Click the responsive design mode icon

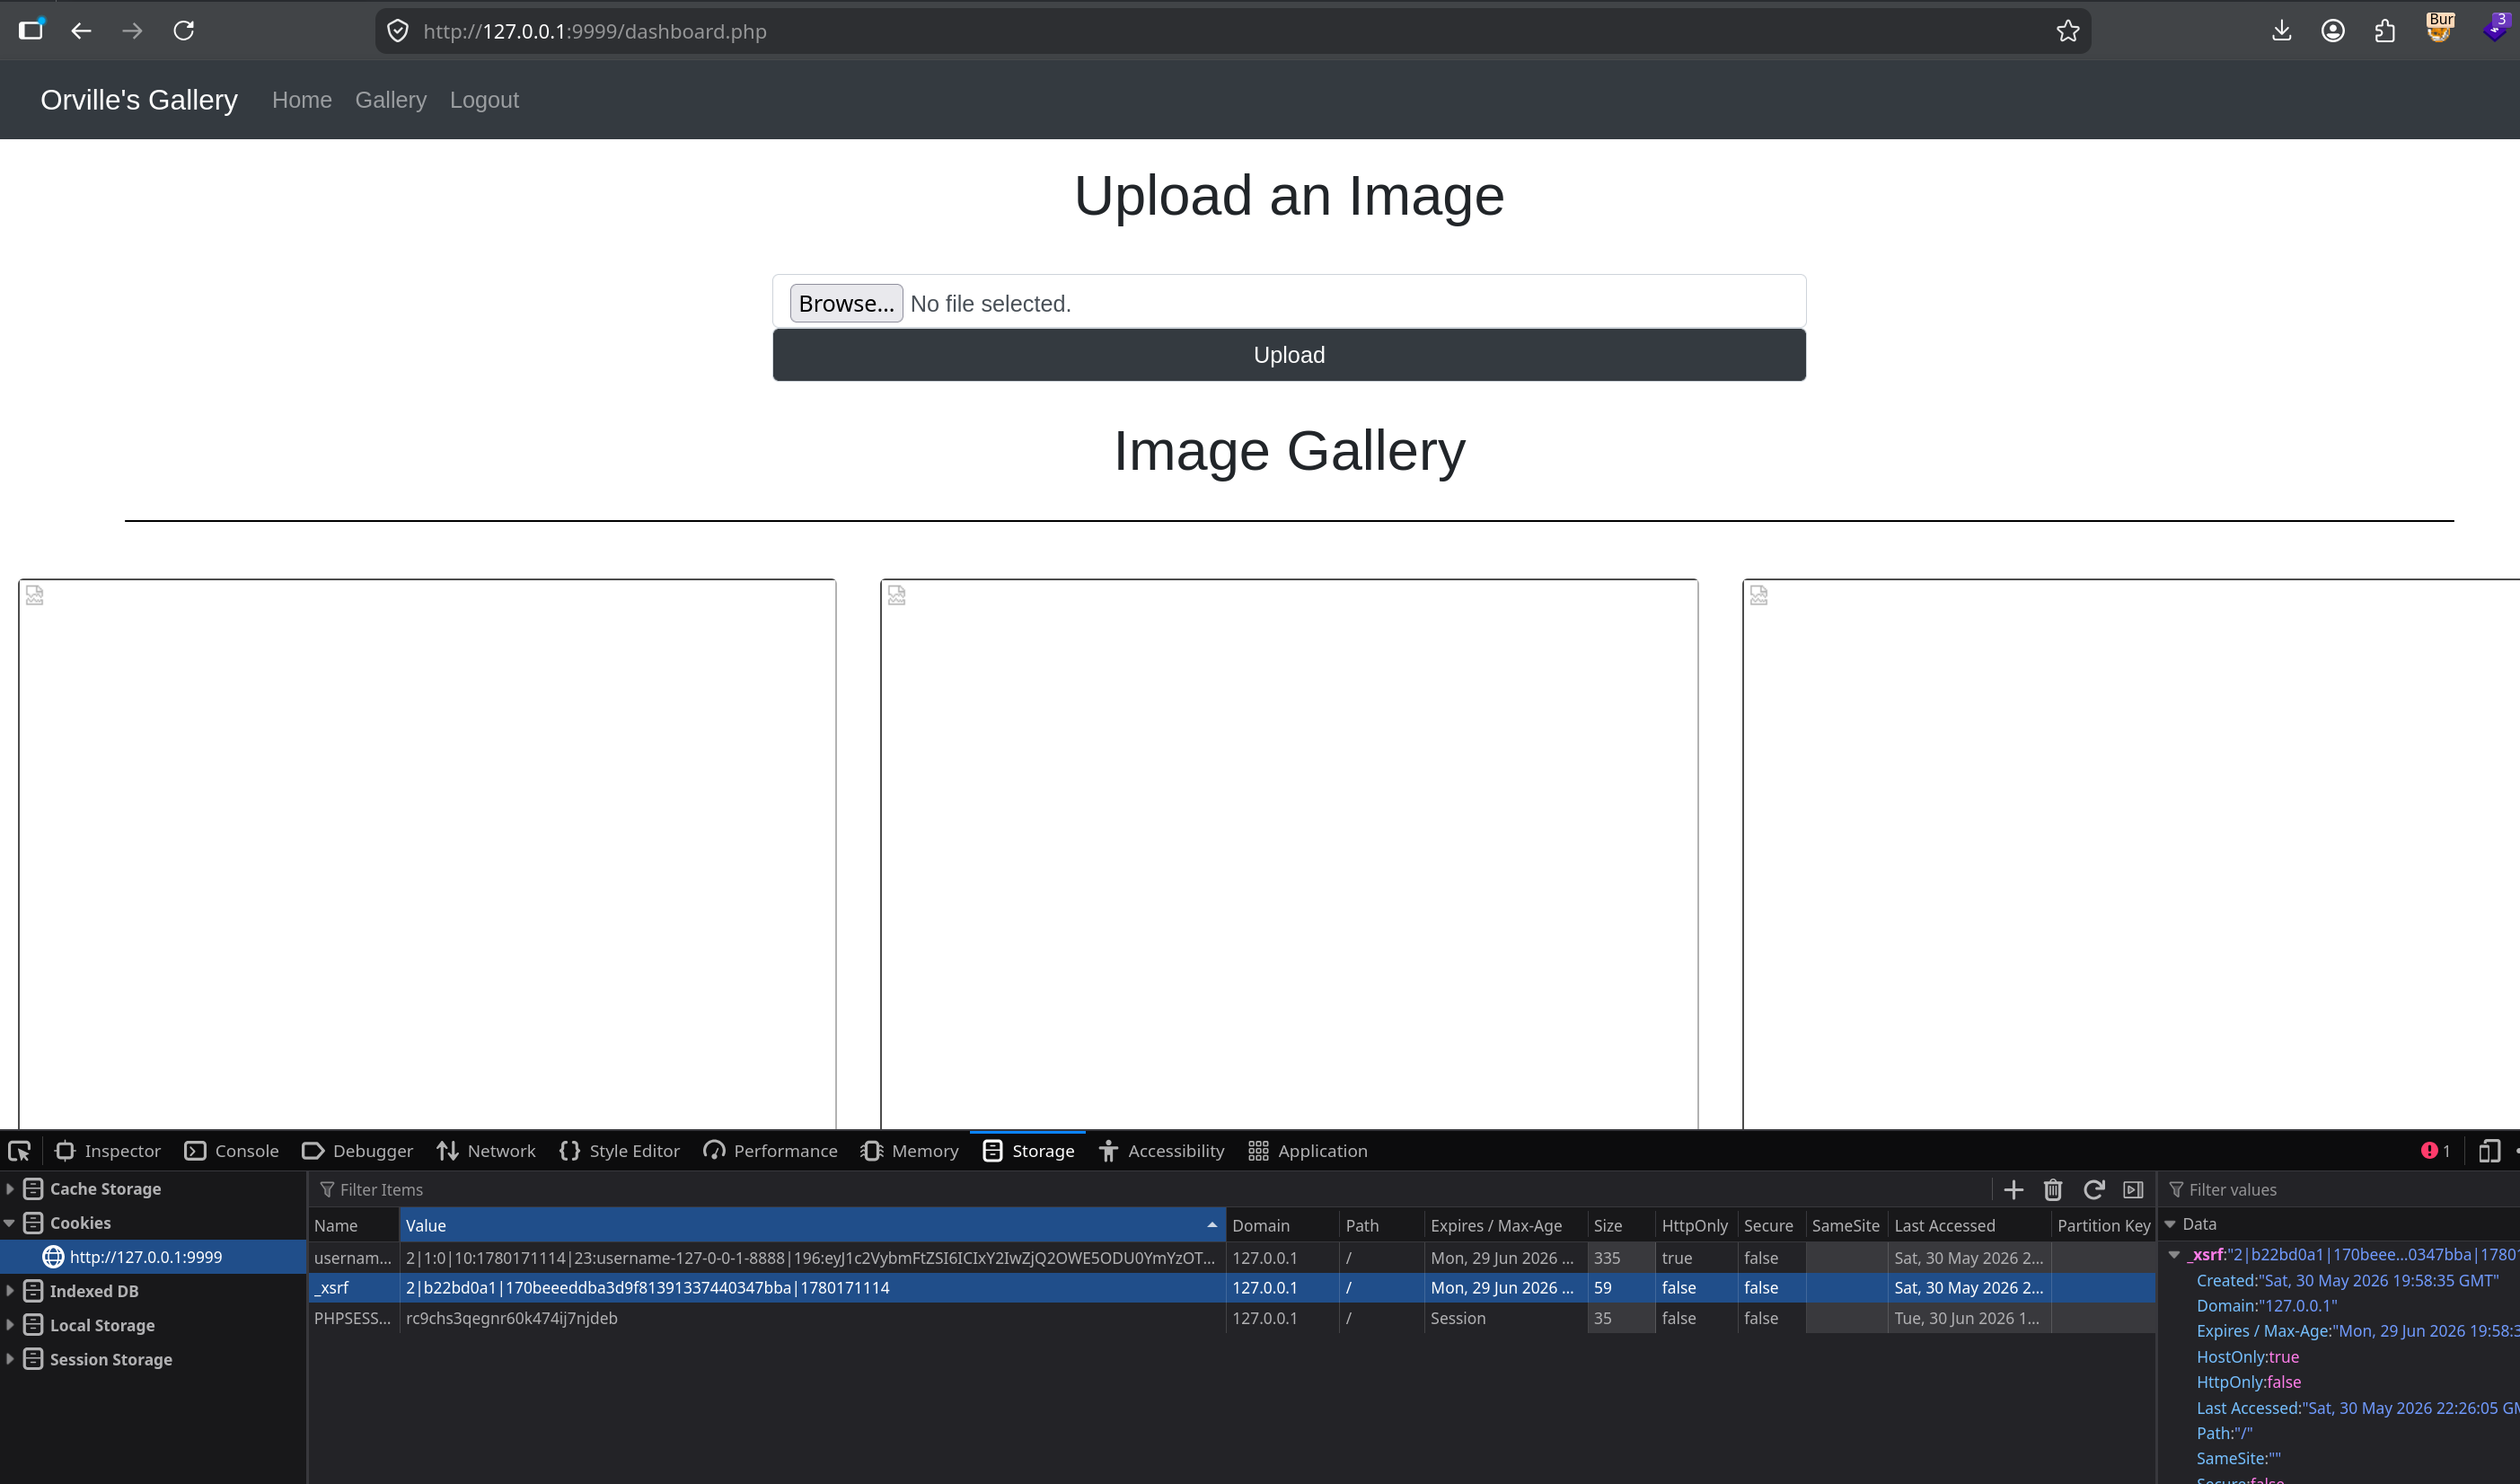coord(2489,1151)
